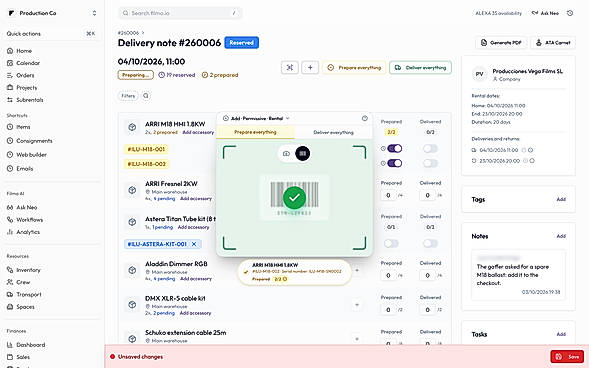
Task: Add accessory to DMX XLR-5 cable kit
Action: (195, 313)
